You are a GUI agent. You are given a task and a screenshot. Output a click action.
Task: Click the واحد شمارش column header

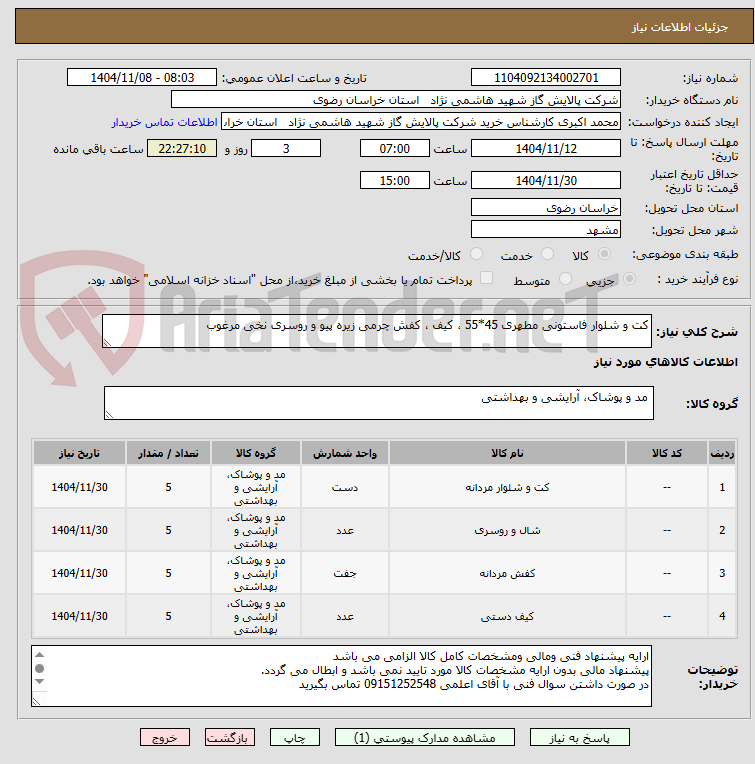344,453
